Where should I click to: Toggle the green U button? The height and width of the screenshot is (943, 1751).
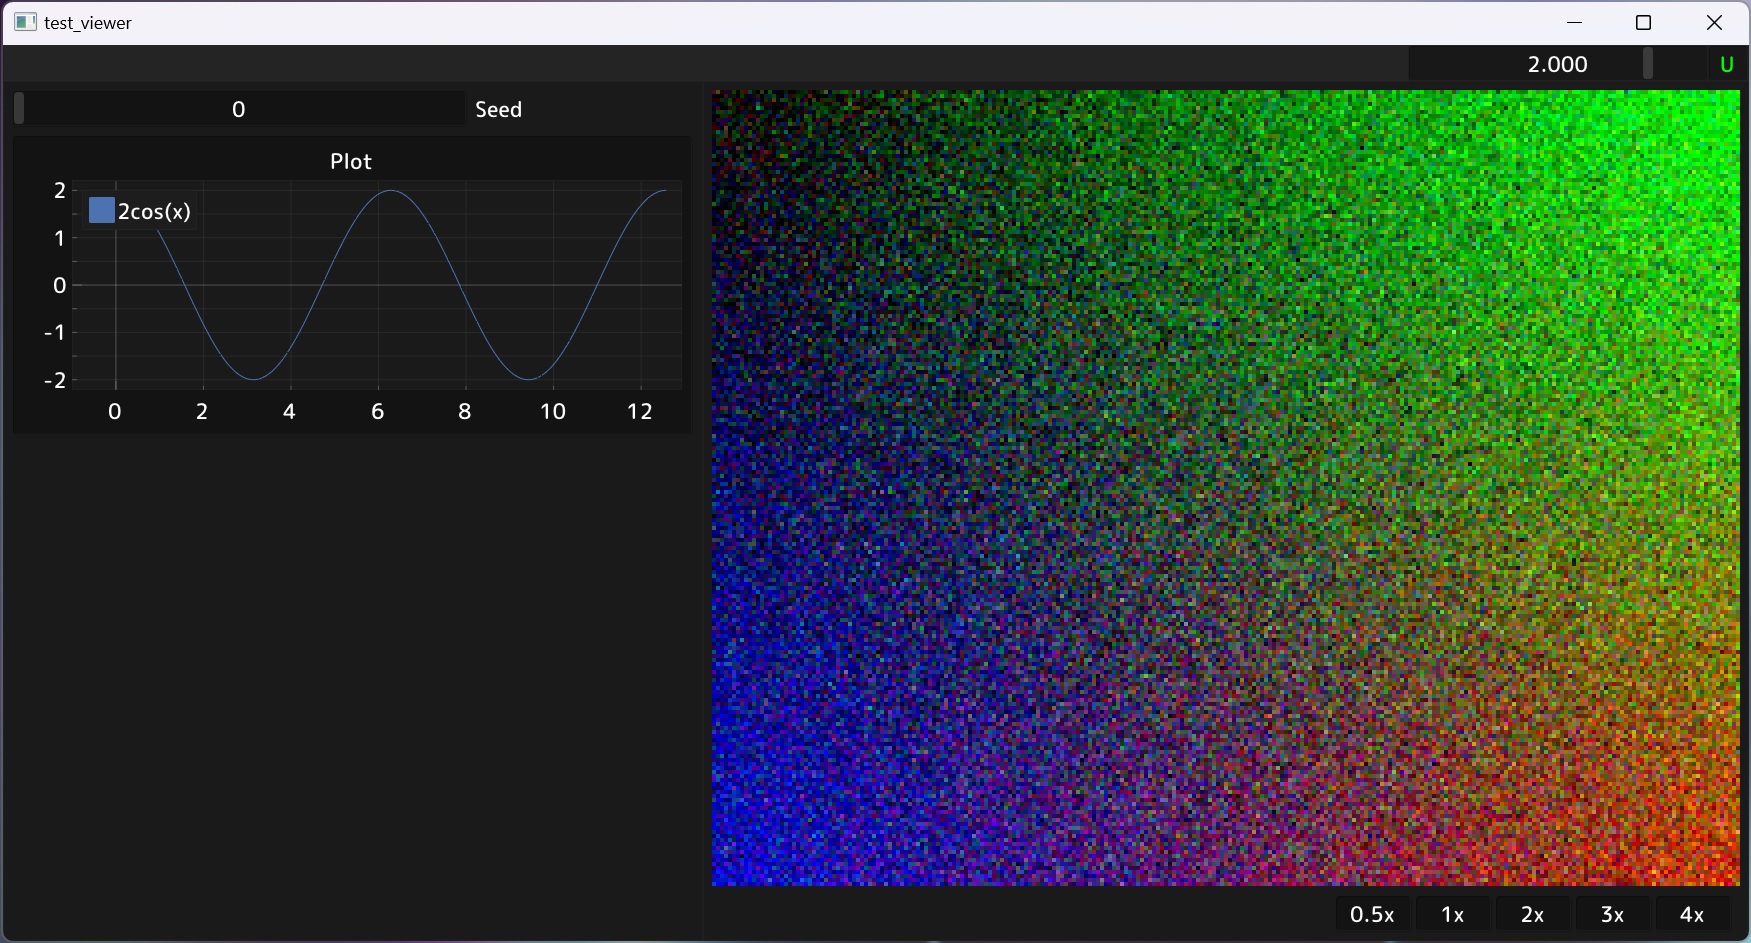(x=1727, y=63)
